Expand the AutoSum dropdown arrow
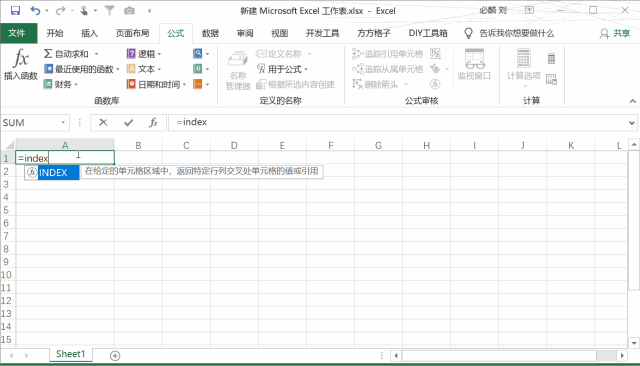 coord(96,54)
